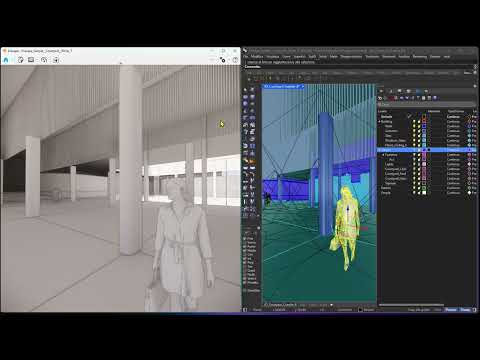The width and height of the screenshot is (480, 360).
Task: Toggle Orto button in status bar
Action: [438, 310]
